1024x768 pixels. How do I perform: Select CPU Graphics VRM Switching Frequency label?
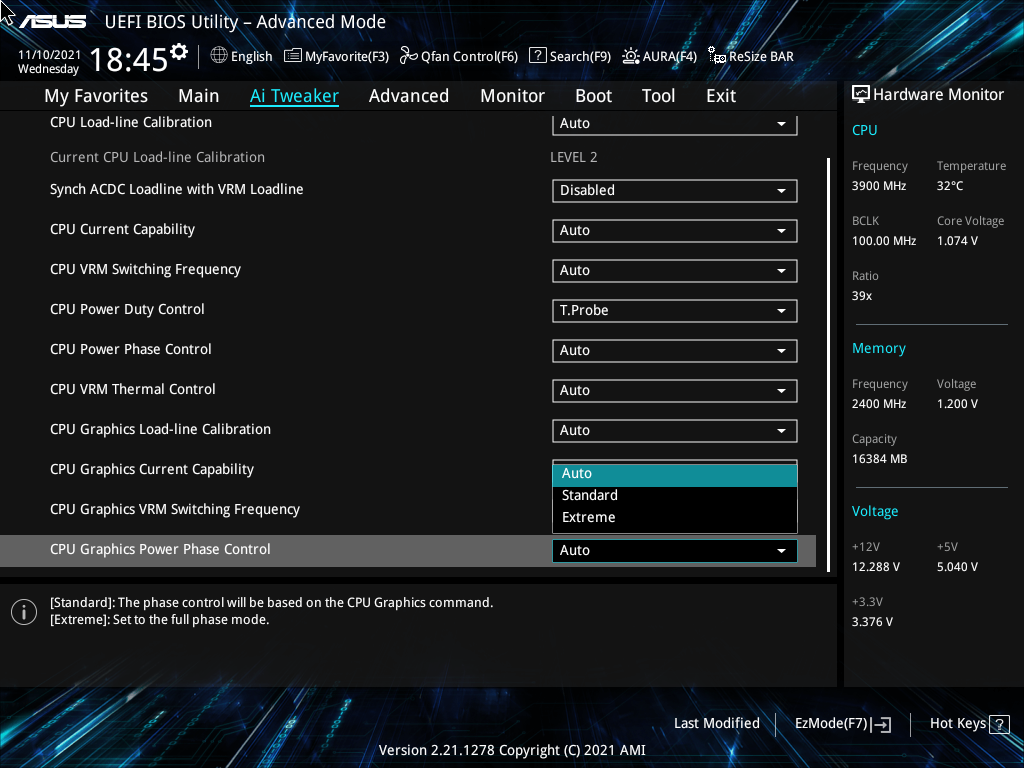pyautogui.click(x=175, y=509)
